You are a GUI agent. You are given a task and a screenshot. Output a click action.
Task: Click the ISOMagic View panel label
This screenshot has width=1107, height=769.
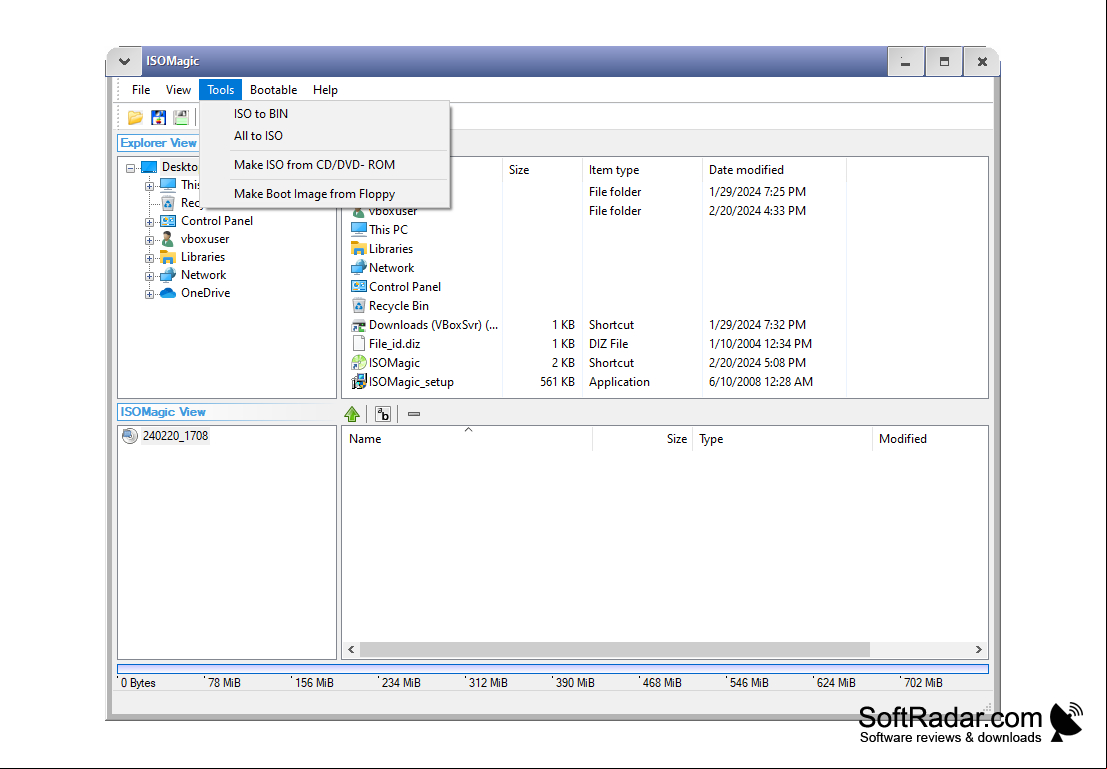pos(163,412)
